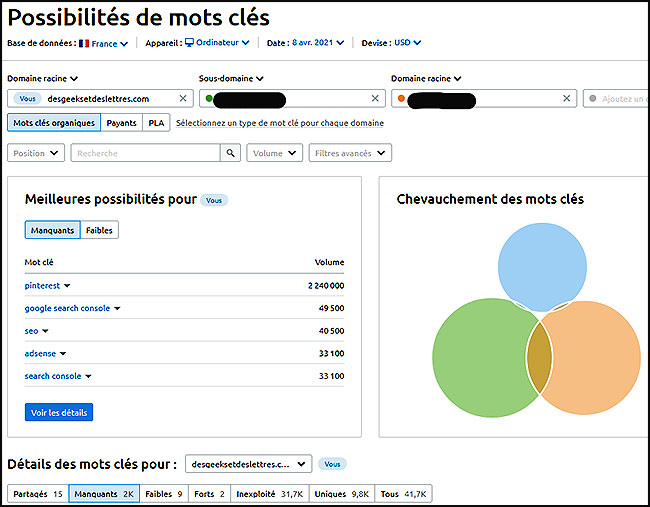Expand the google search console keyword arrow
650x507 pixels.
(117, 308)
